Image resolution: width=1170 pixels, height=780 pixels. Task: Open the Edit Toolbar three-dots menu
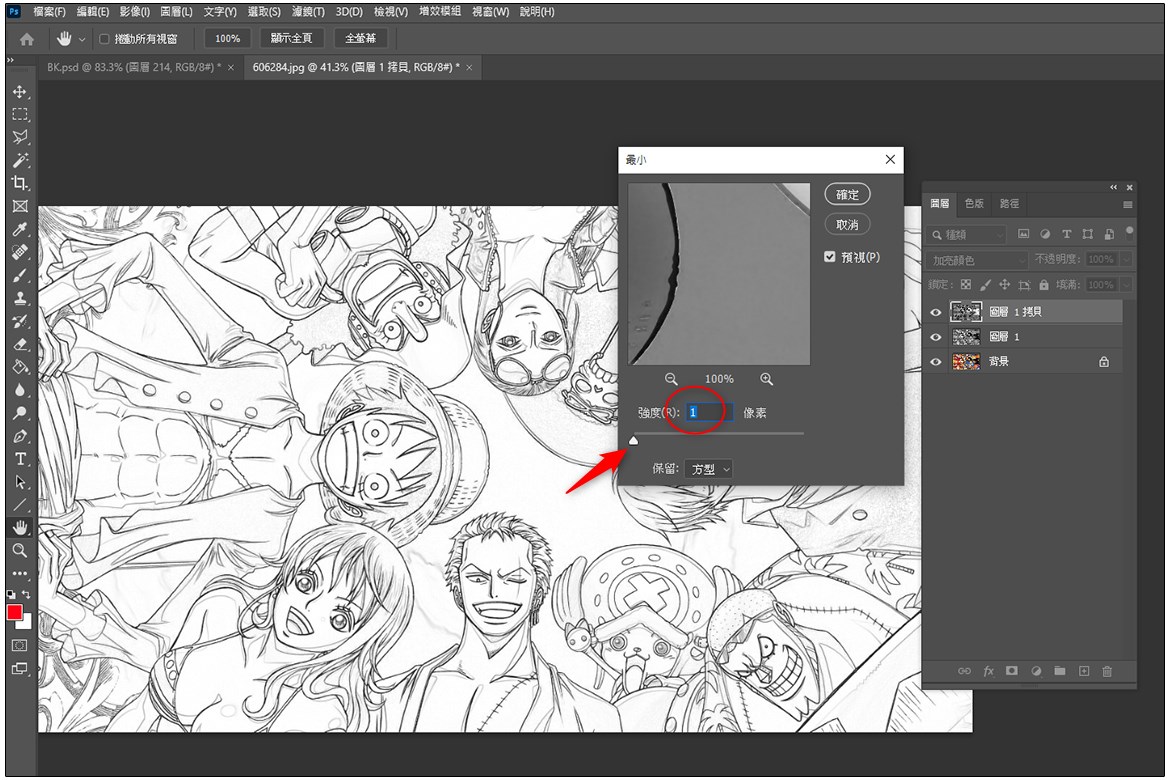[x=20, y=573]
